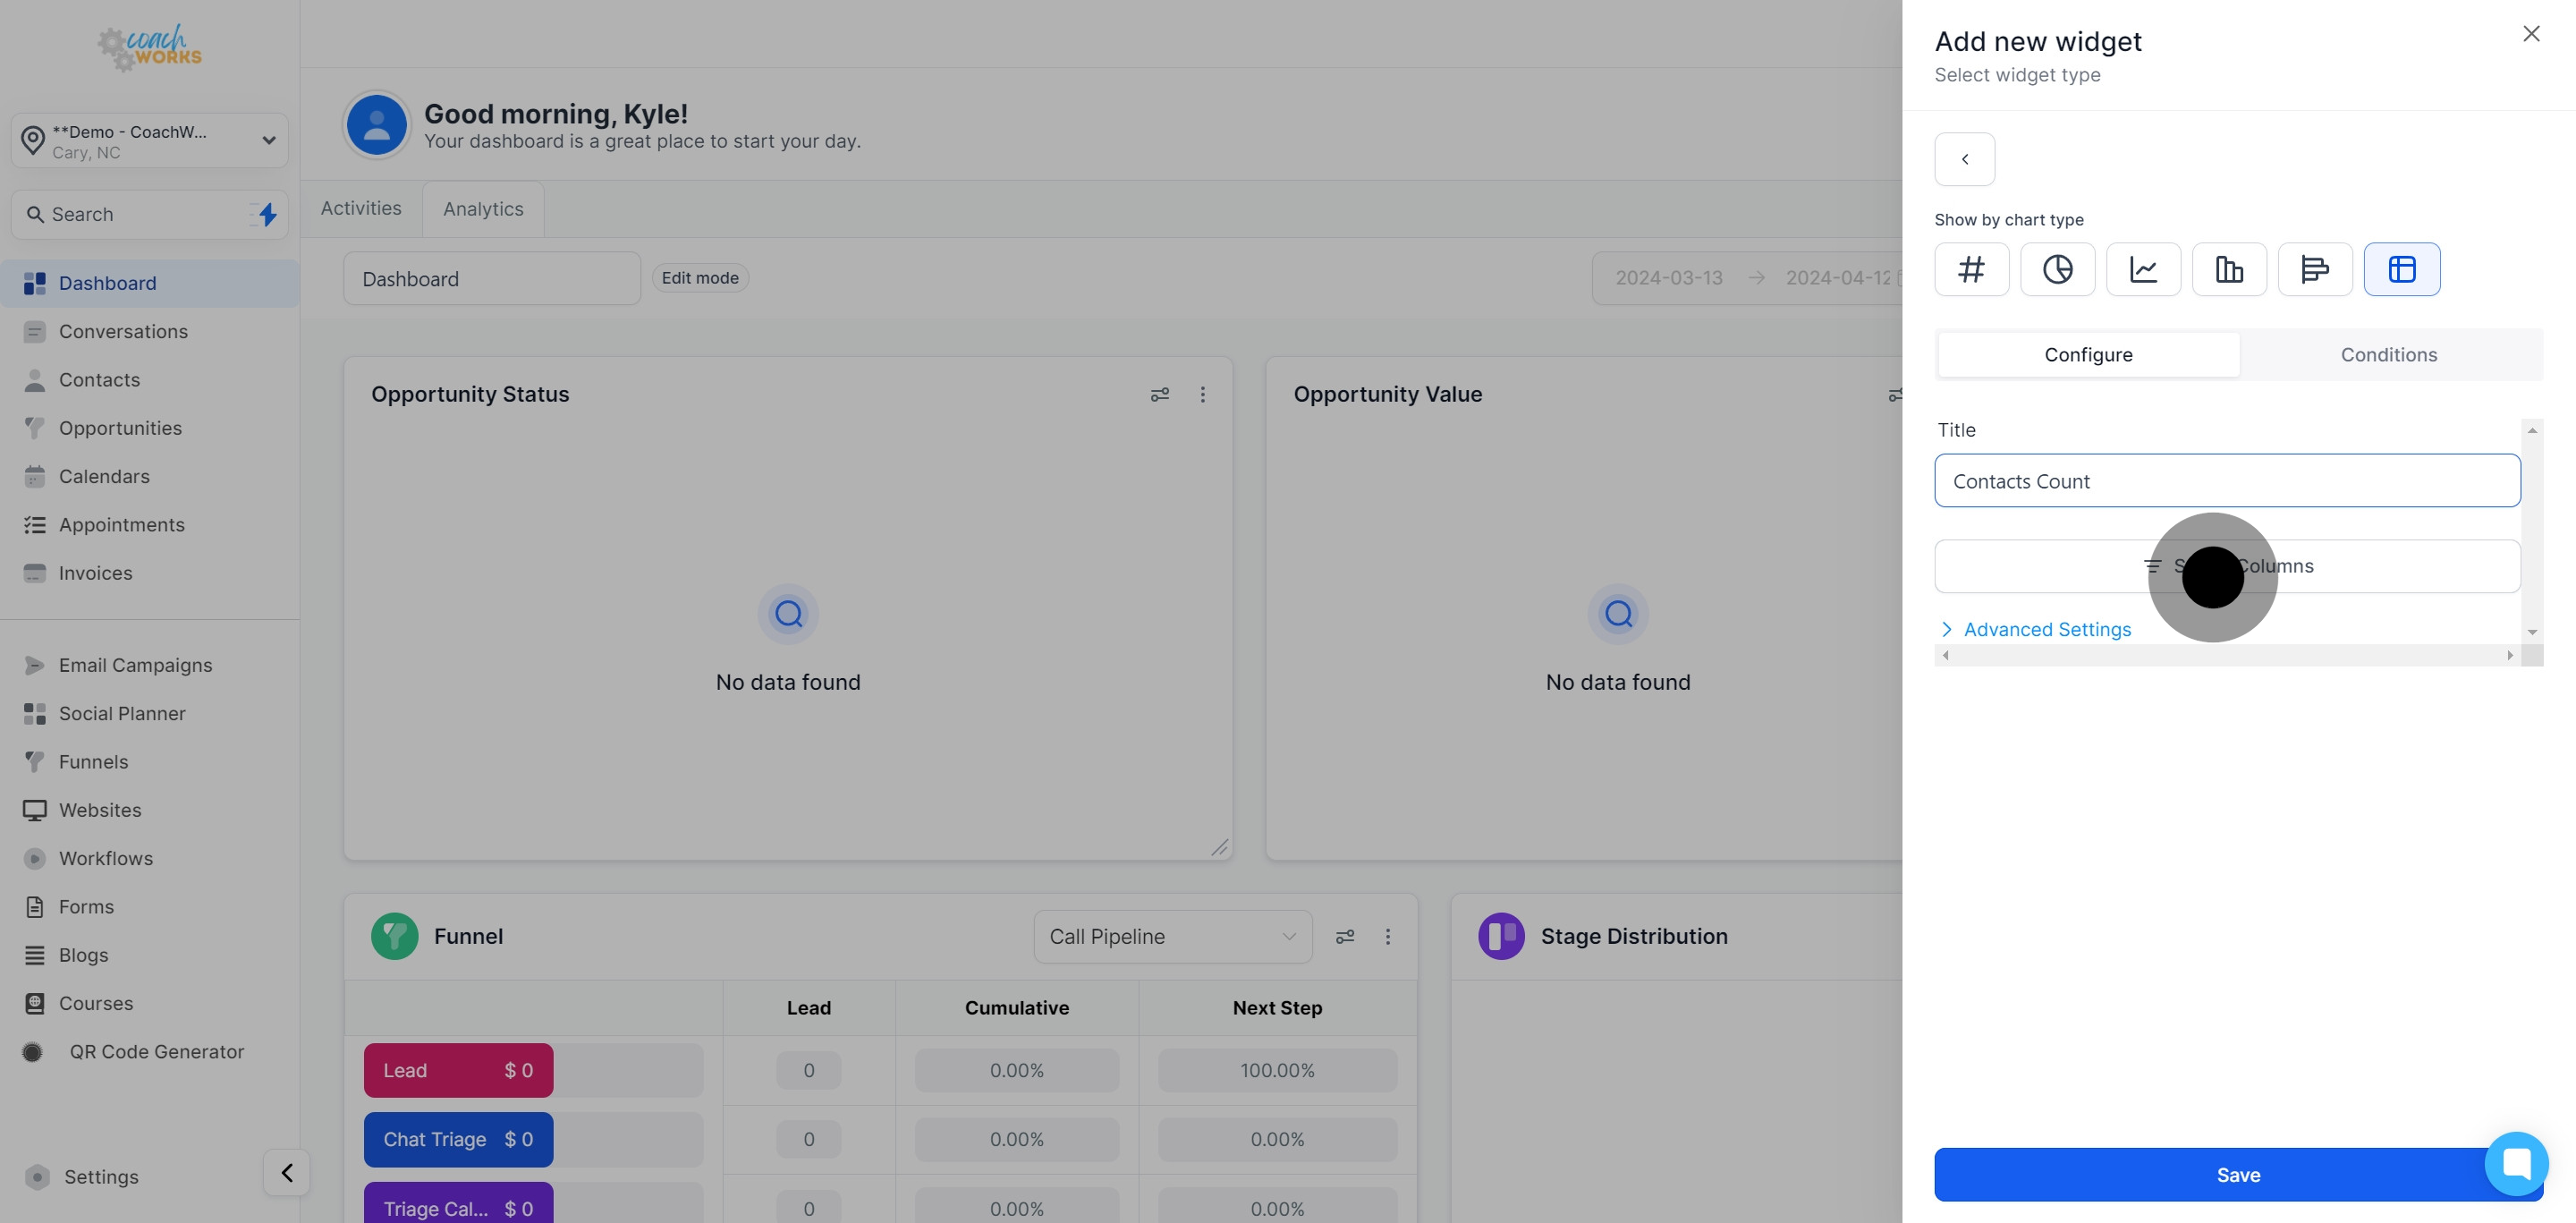Select the pie chart type icon
Screen dimensions: 2576x1223
[x=2057, y=269]
